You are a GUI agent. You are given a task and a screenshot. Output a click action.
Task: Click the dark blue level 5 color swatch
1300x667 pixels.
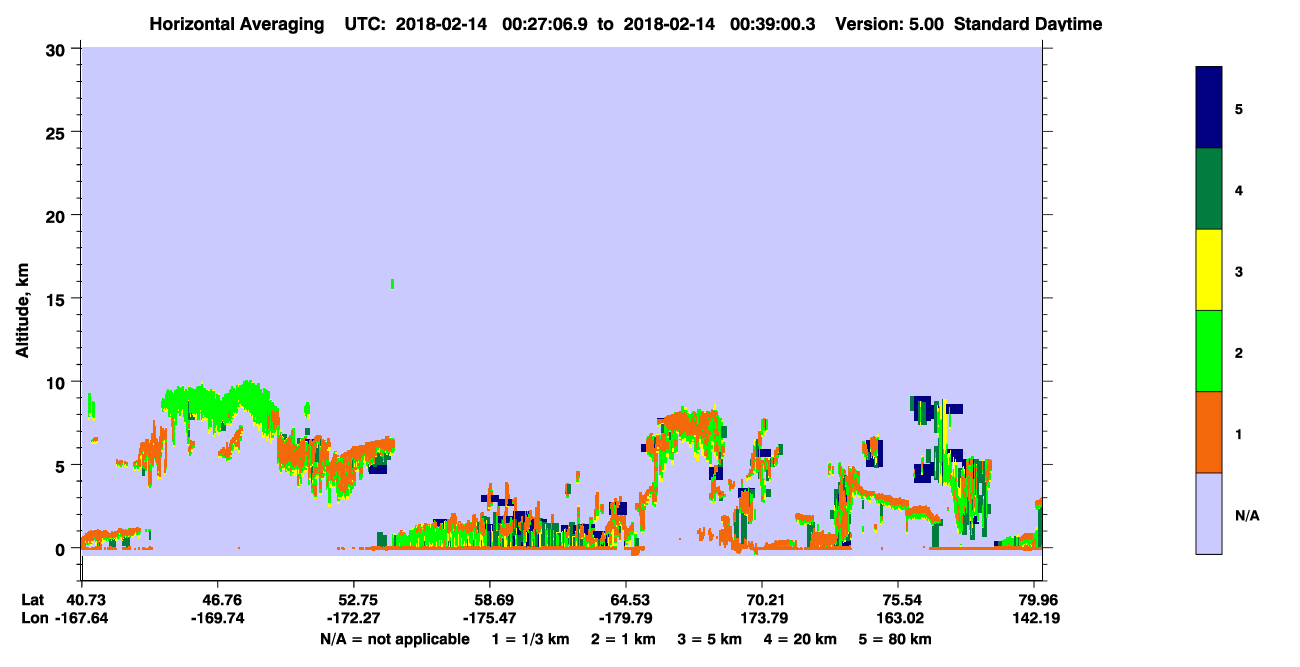[1209, 107]
